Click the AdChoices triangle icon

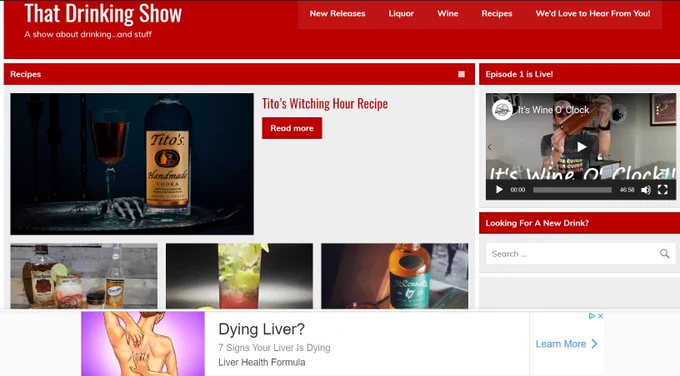click(592, 316)
